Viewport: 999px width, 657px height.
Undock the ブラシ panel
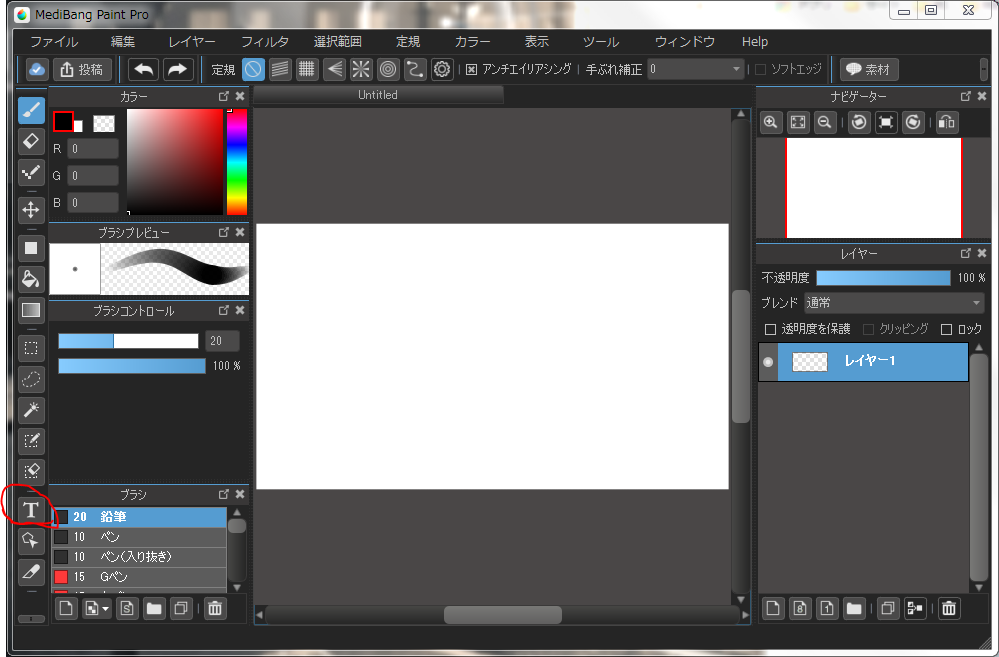click(224, 495)
